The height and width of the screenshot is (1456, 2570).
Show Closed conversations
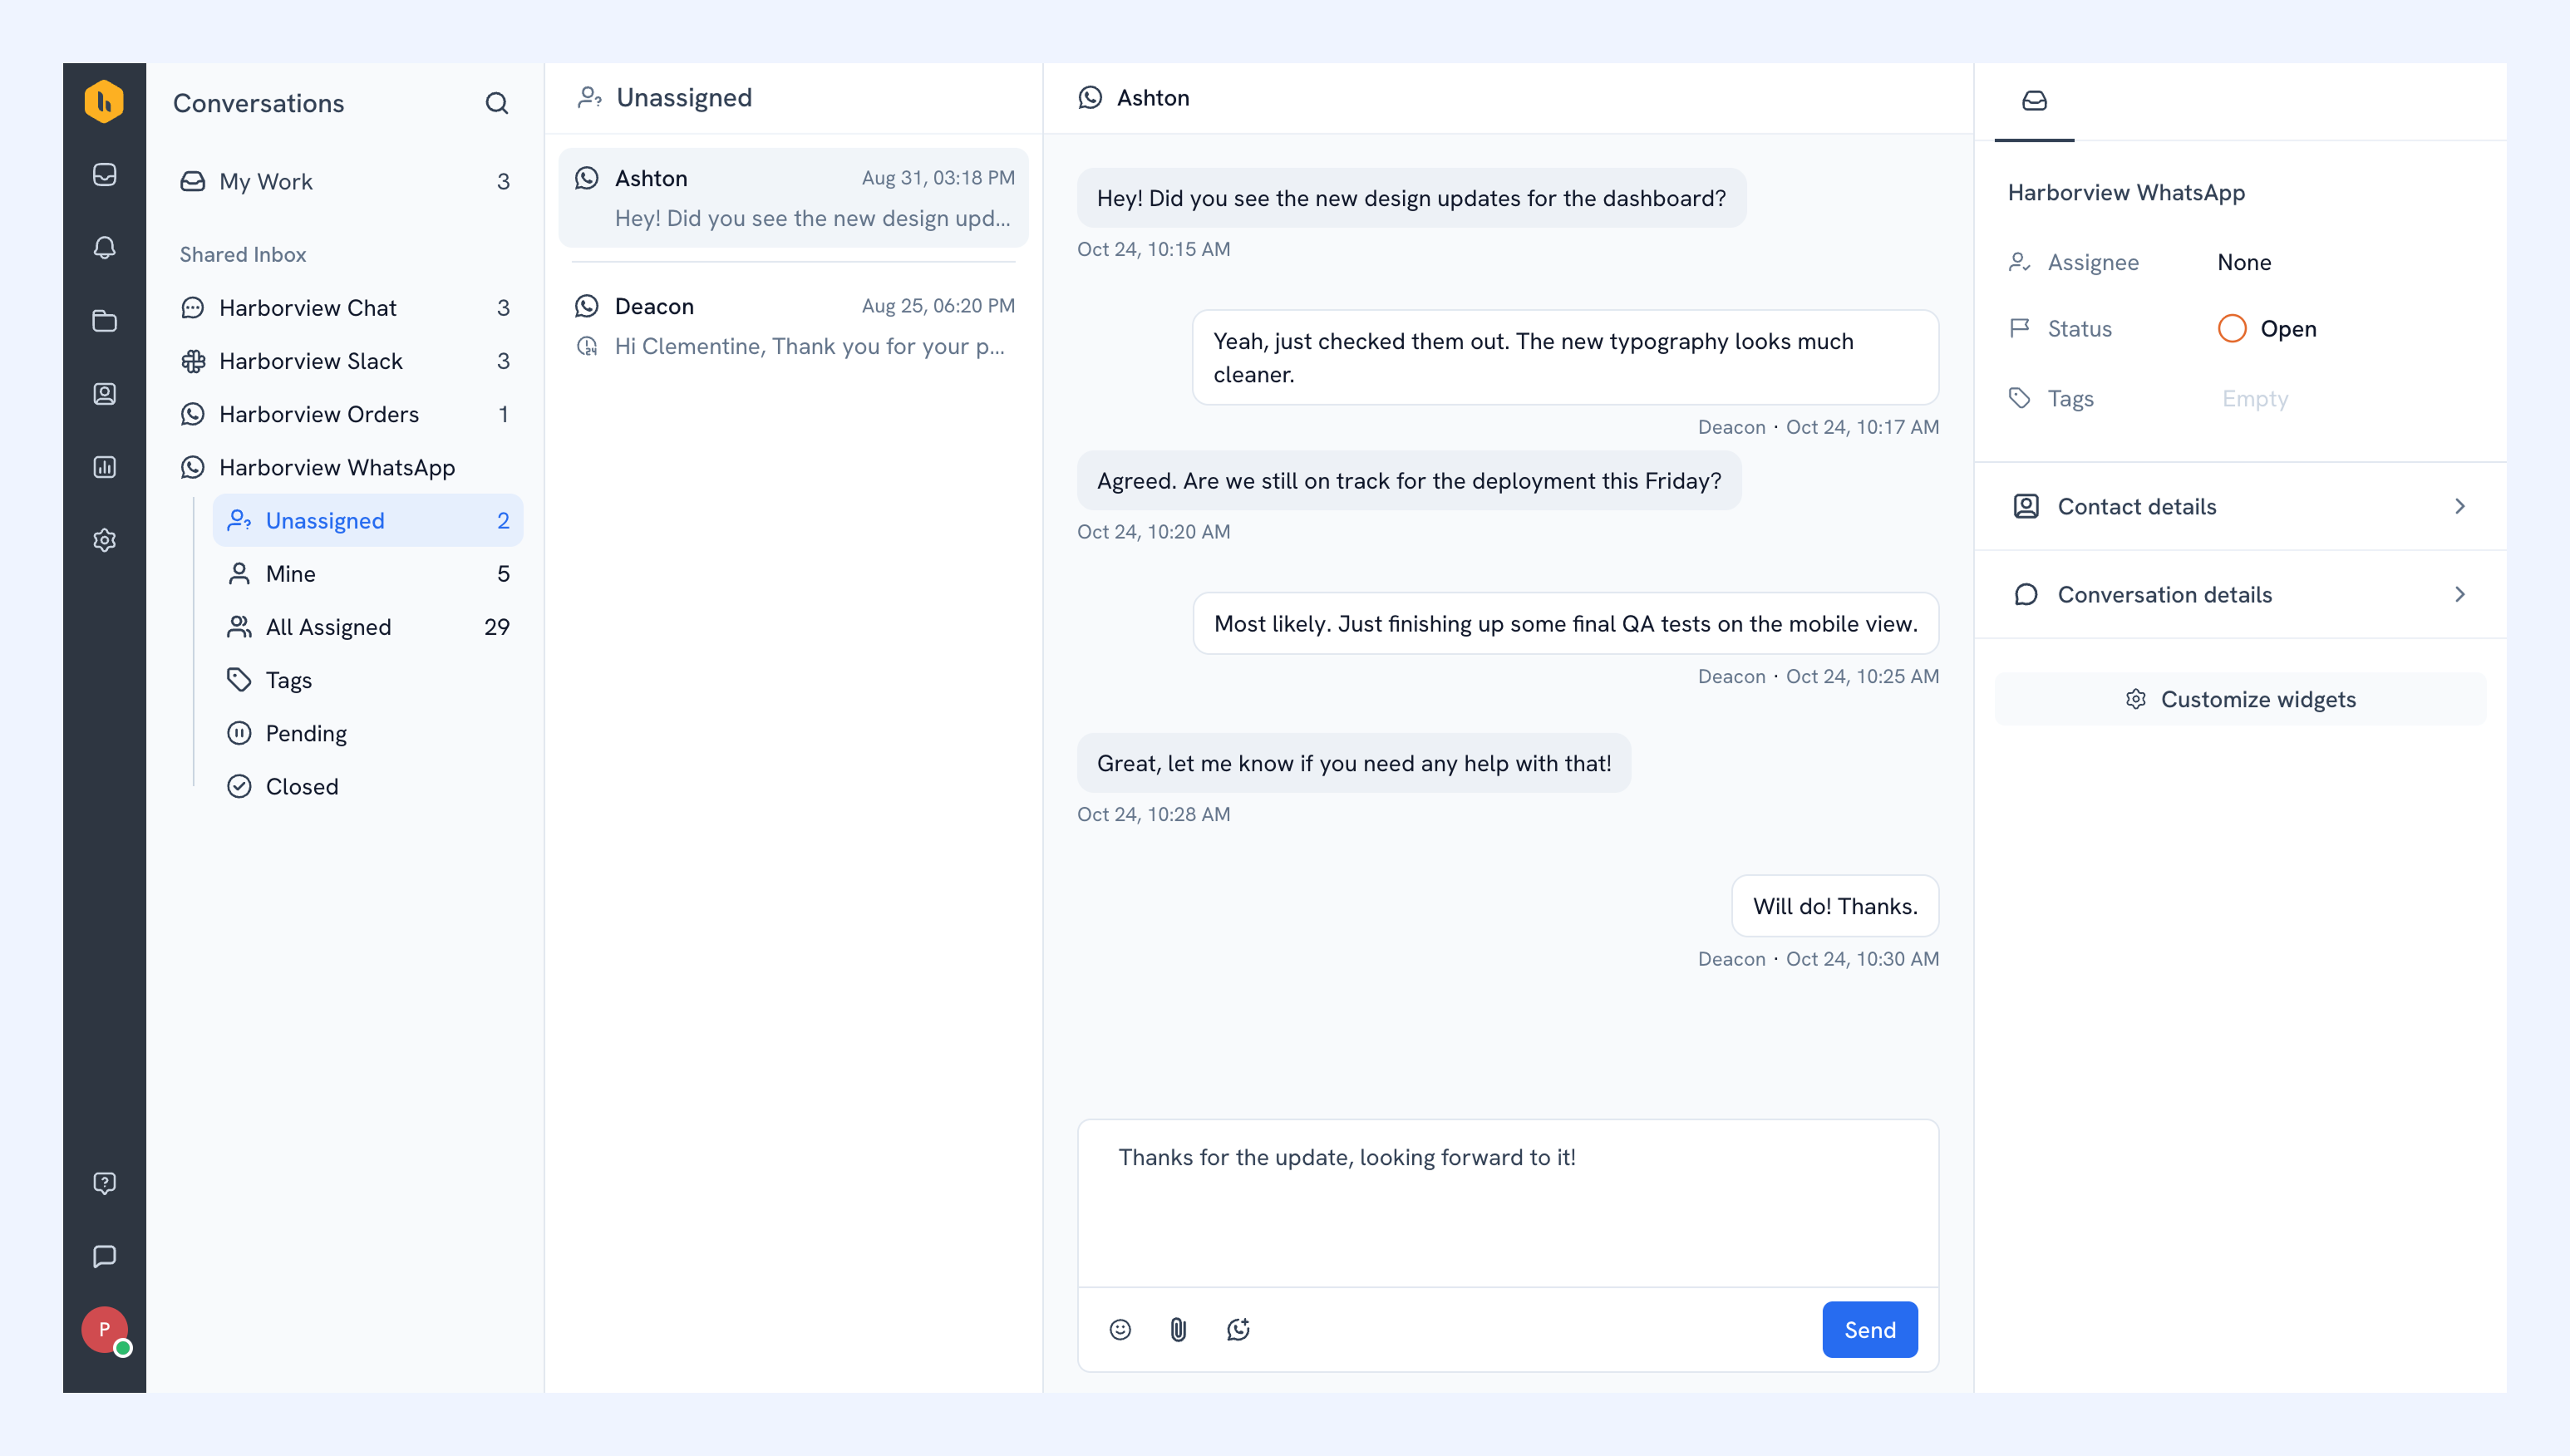(x=368, y=786)
